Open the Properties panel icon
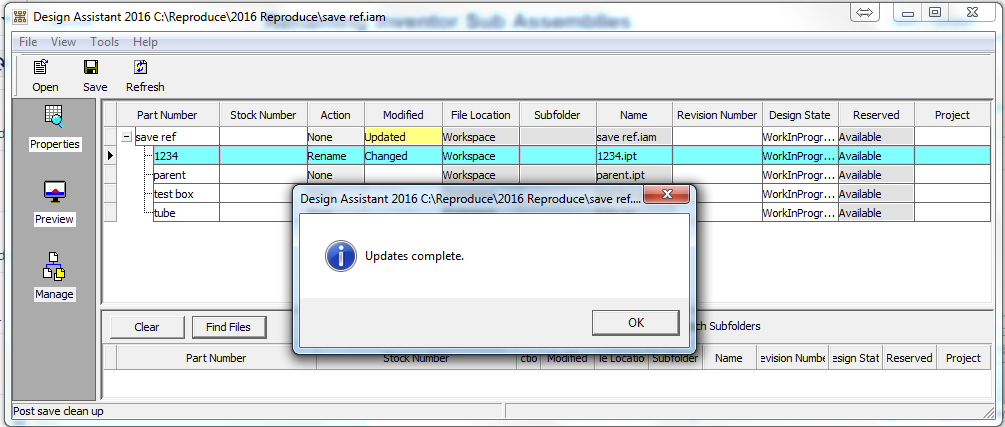 coord(54,116)
